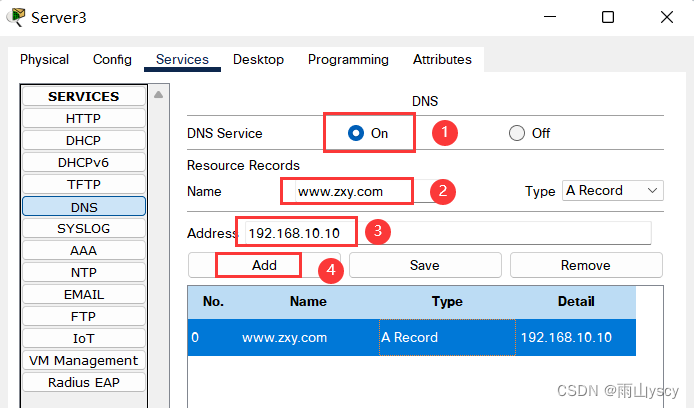Click the Save record button
The image size is (694, 408).
click(x=425, y=265)
